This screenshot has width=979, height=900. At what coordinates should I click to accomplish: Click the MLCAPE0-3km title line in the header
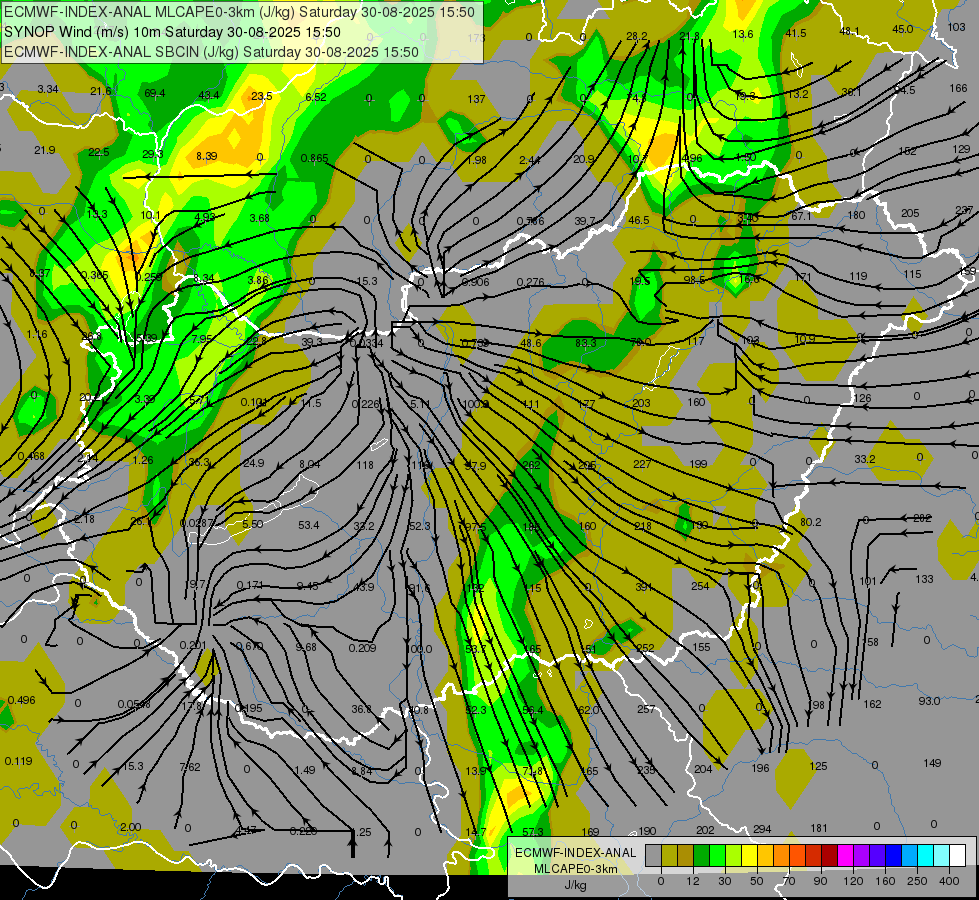[x=239, y=12]
